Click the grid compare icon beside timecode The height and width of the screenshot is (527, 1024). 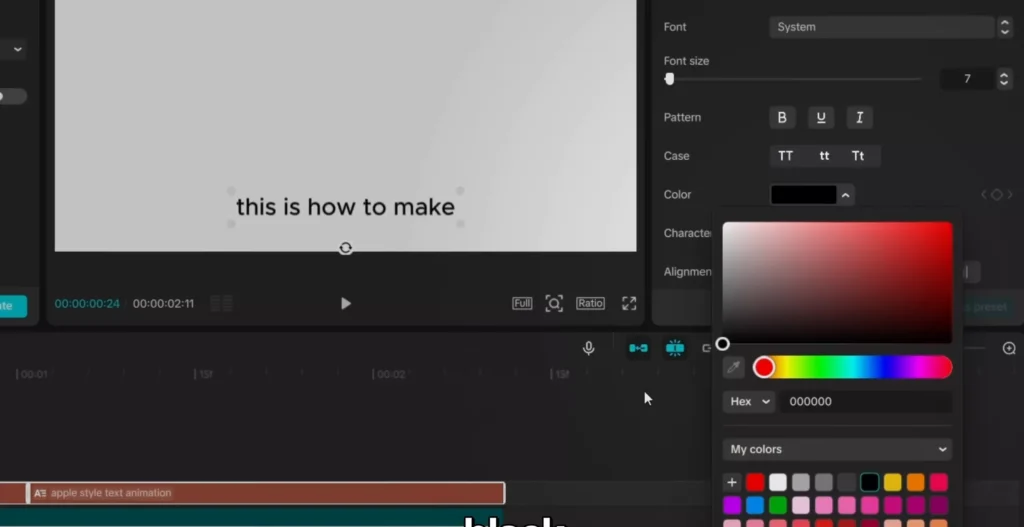(221, 304)
